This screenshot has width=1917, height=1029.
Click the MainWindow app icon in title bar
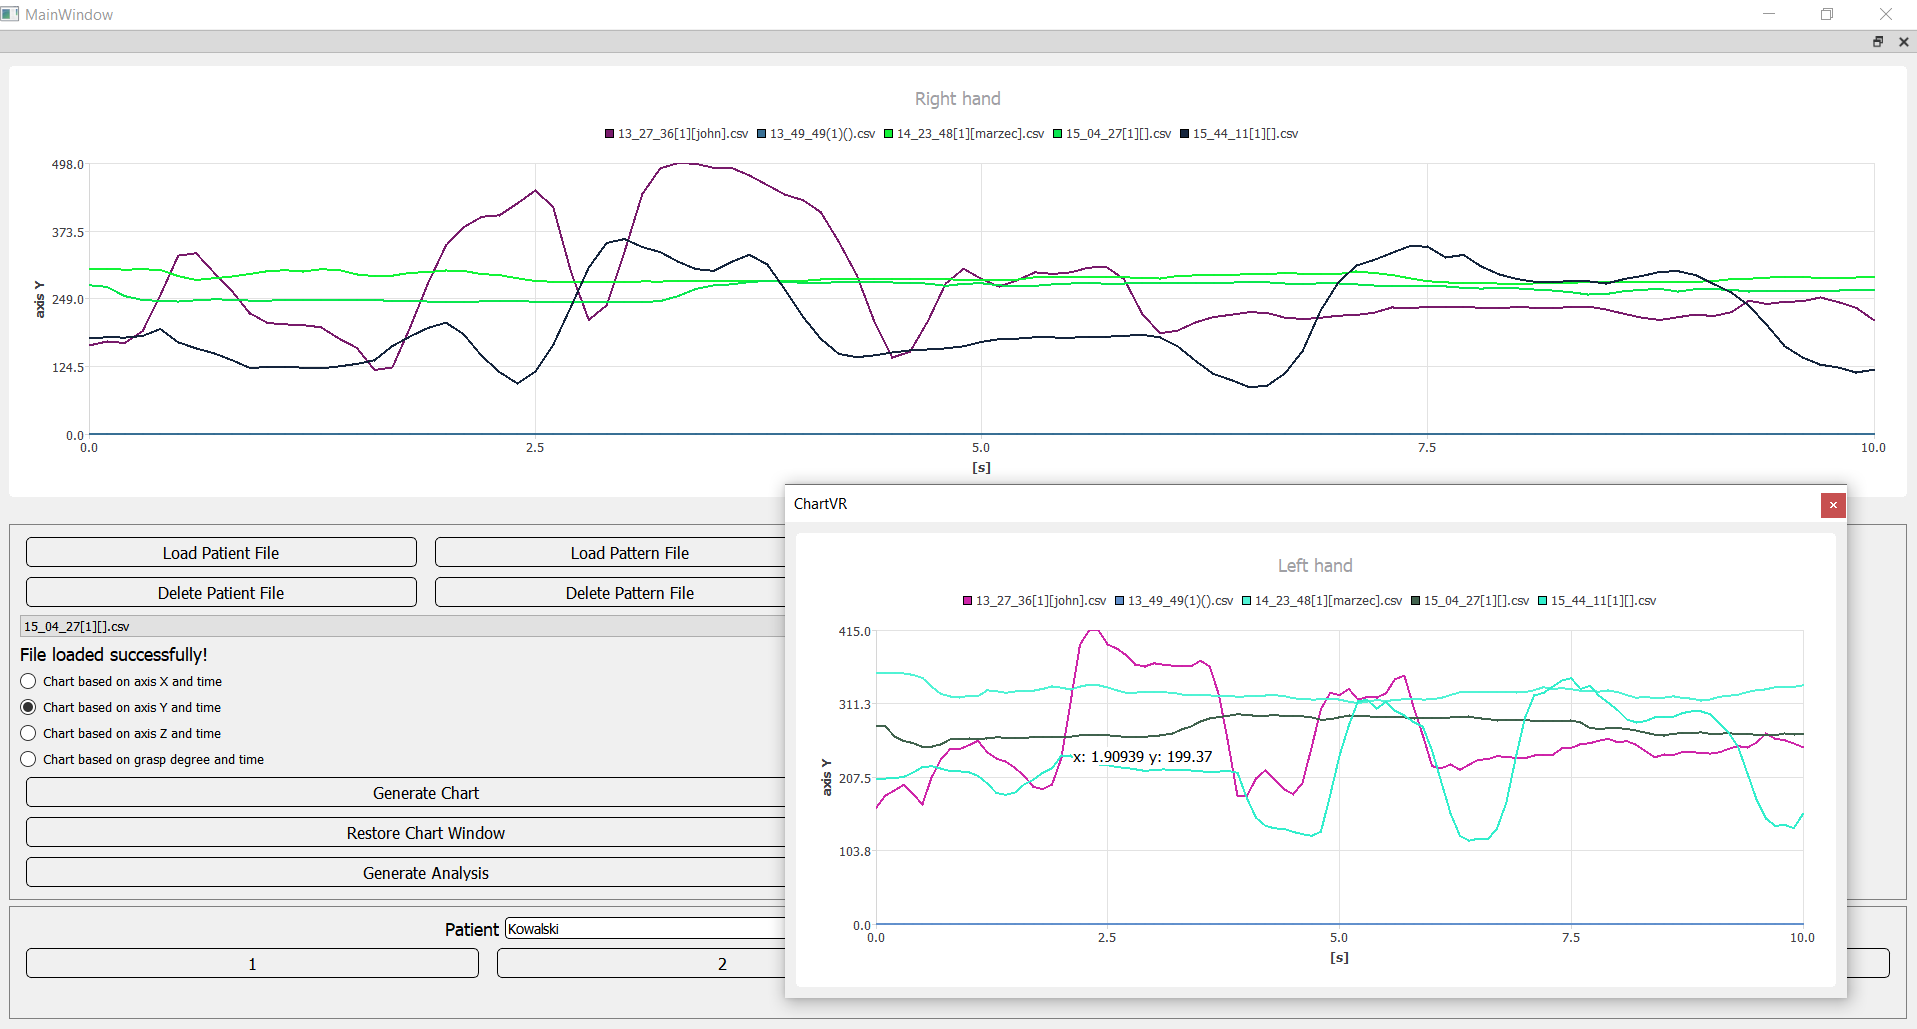tap(10, 14)
